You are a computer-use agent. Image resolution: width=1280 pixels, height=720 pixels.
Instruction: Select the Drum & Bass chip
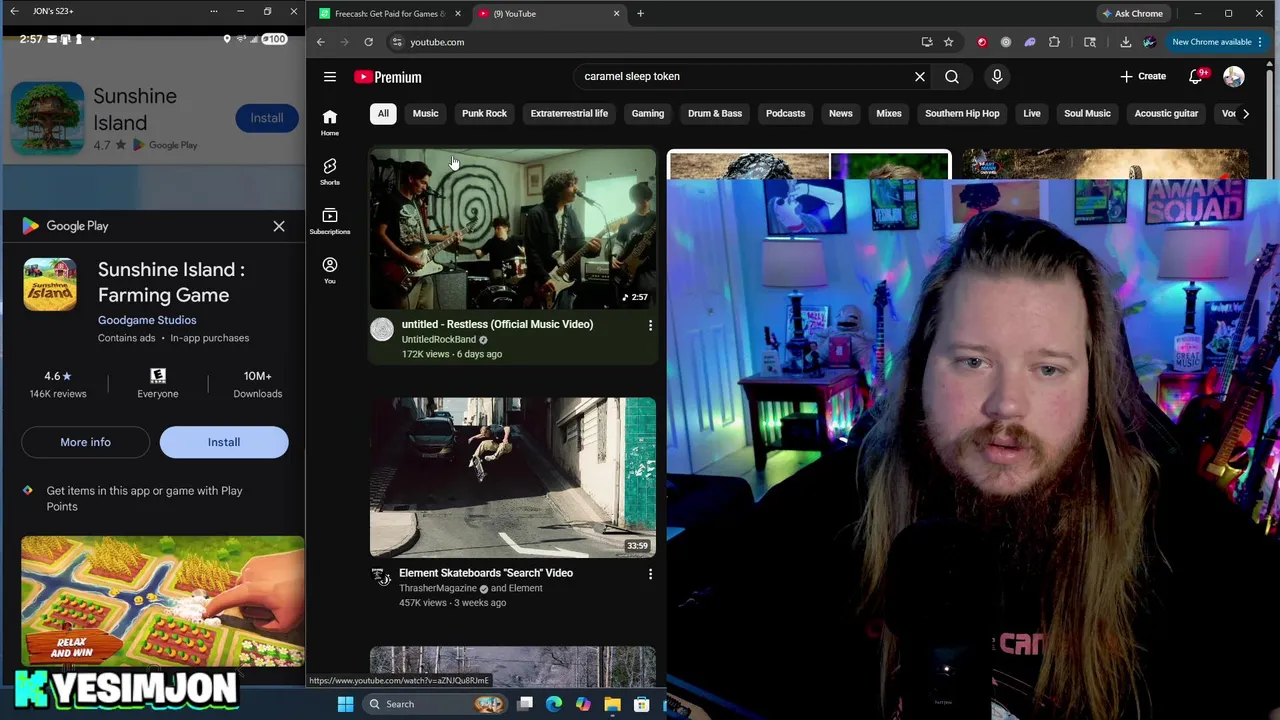[715, 114]
